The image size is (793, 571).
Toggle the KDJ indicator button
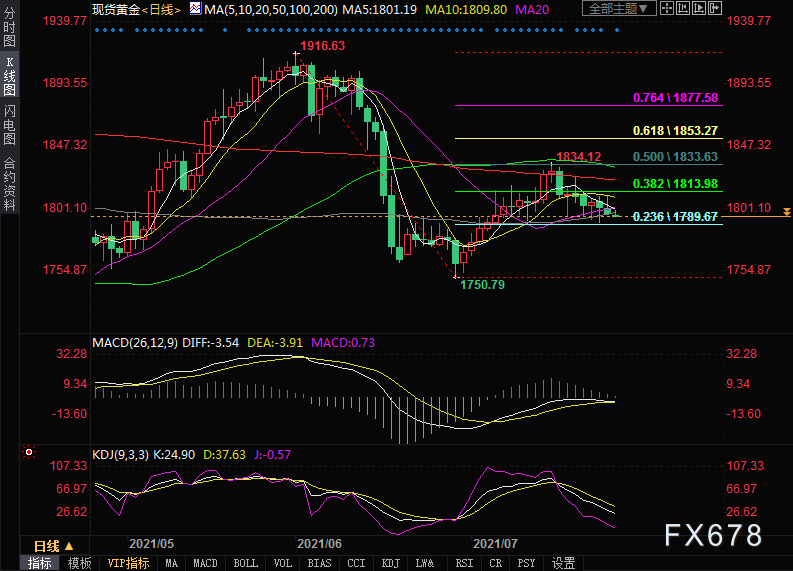(390, 563)
